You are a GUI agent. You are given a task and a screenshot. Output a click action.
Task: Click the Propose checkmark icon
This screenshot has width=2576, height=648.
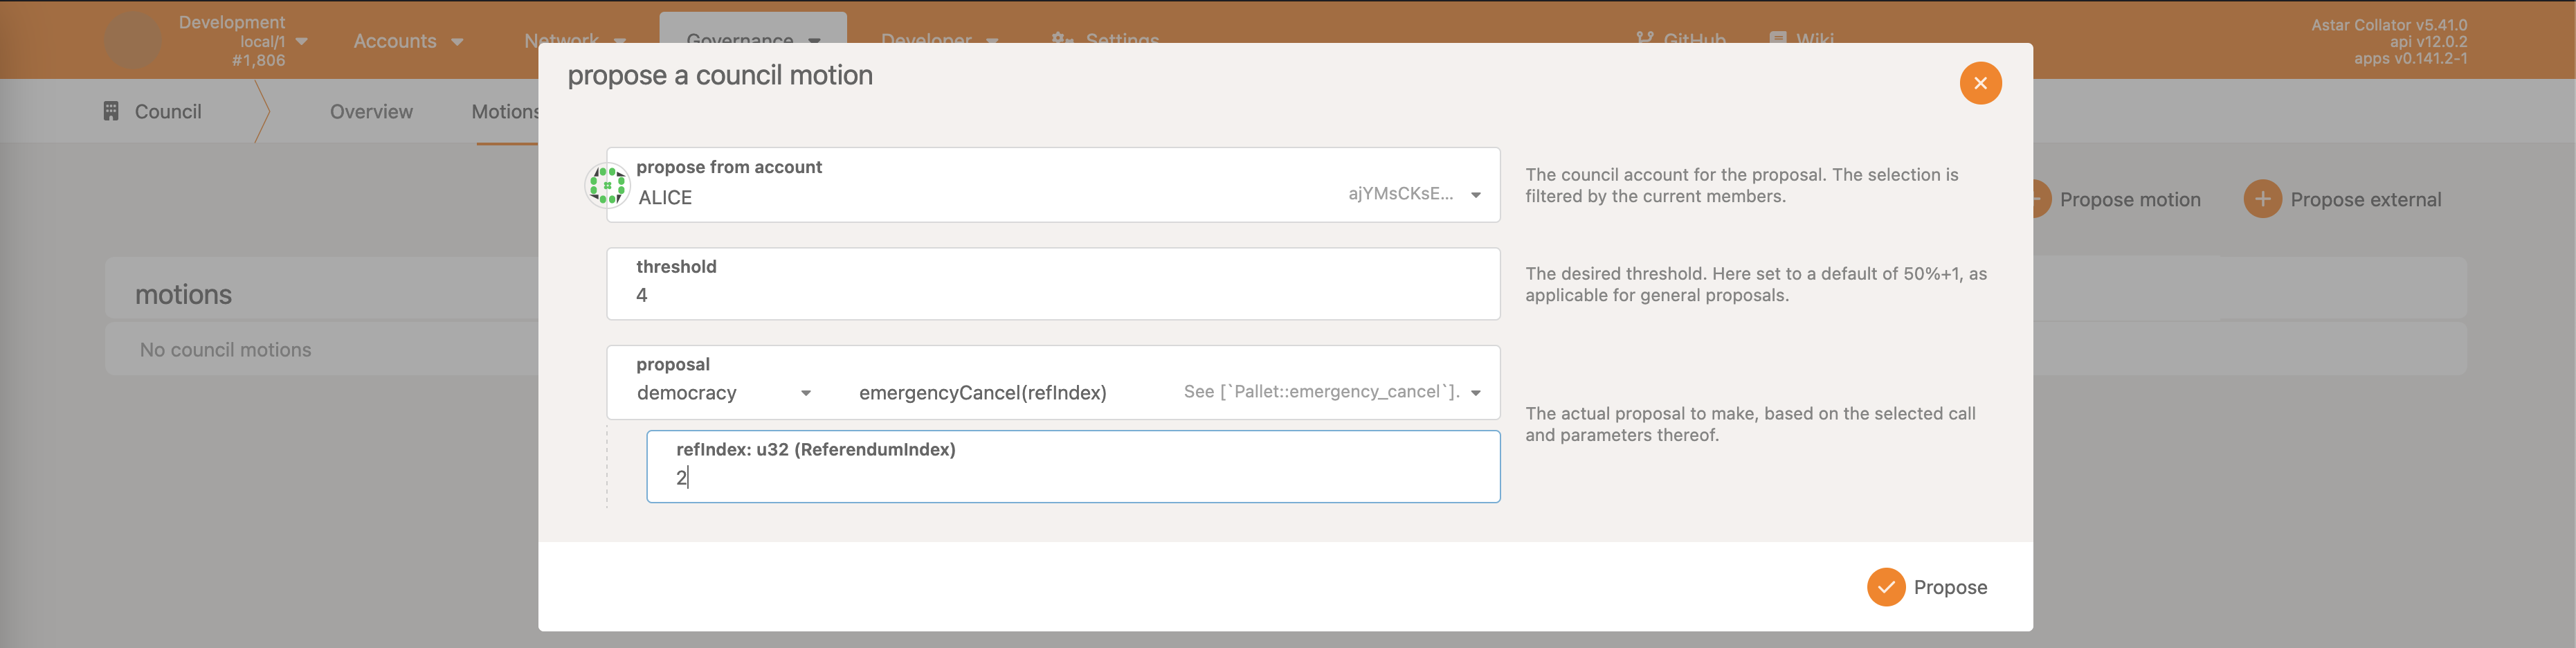(1885, 587)
